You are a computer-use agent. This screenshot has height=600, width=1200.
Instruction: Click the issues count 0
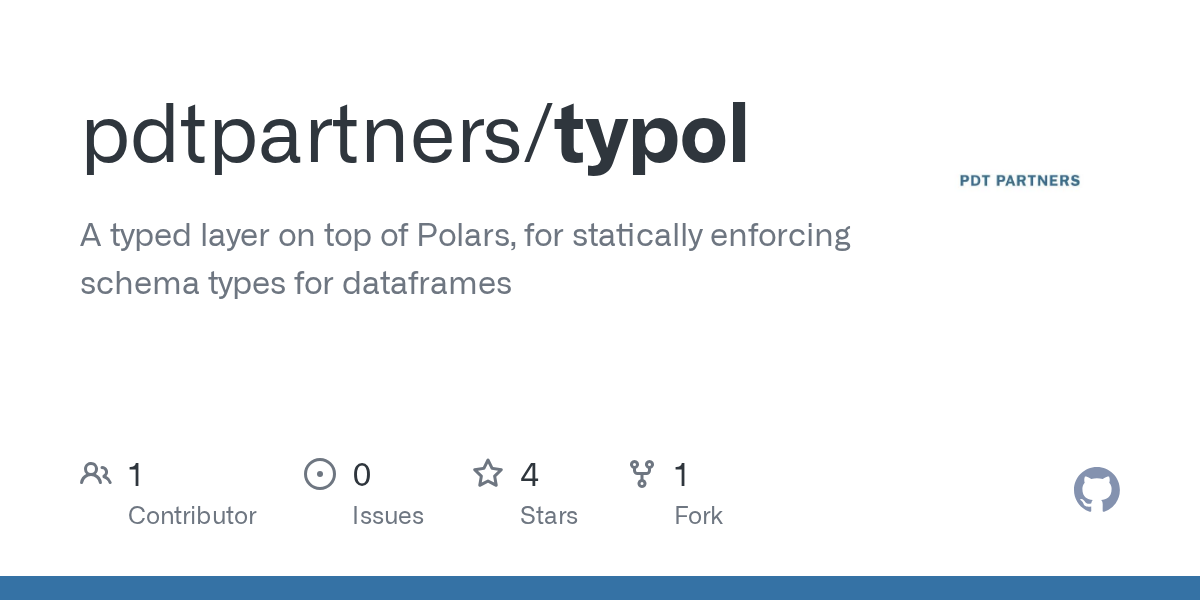click(x=362, y=475)
